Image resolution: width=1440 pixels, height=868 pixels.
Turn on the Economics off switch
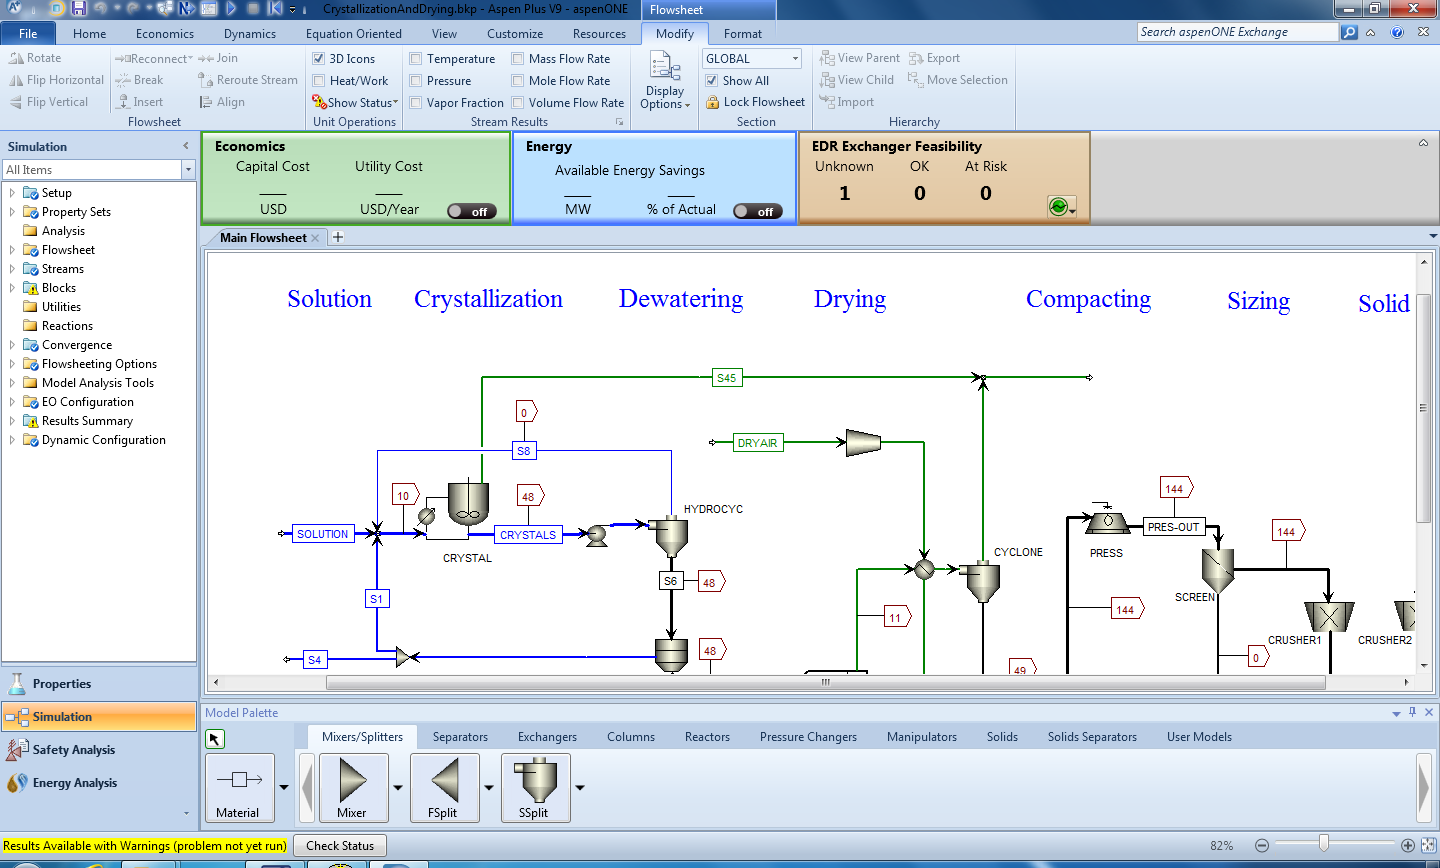point(472,211)
